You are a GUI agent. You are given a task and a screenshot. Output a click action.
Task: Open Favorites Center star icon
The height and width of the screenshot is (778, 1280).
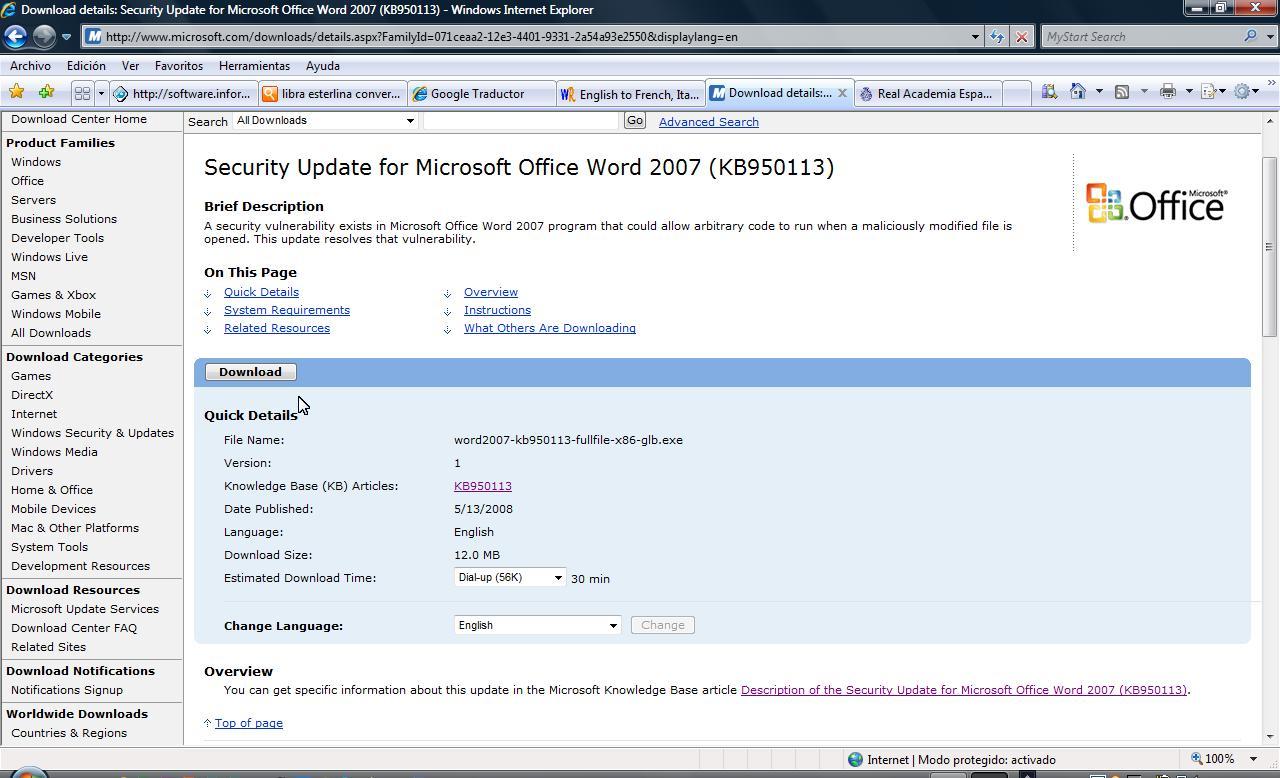click(16, 92)
